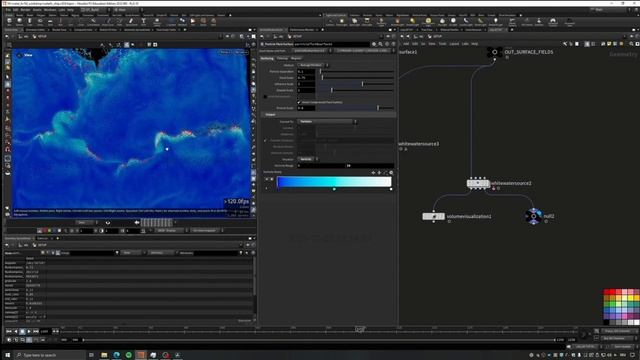The height and width of the screenshot is (360, 640).
Task: Play the timeline forward
Action: [29, 331]
